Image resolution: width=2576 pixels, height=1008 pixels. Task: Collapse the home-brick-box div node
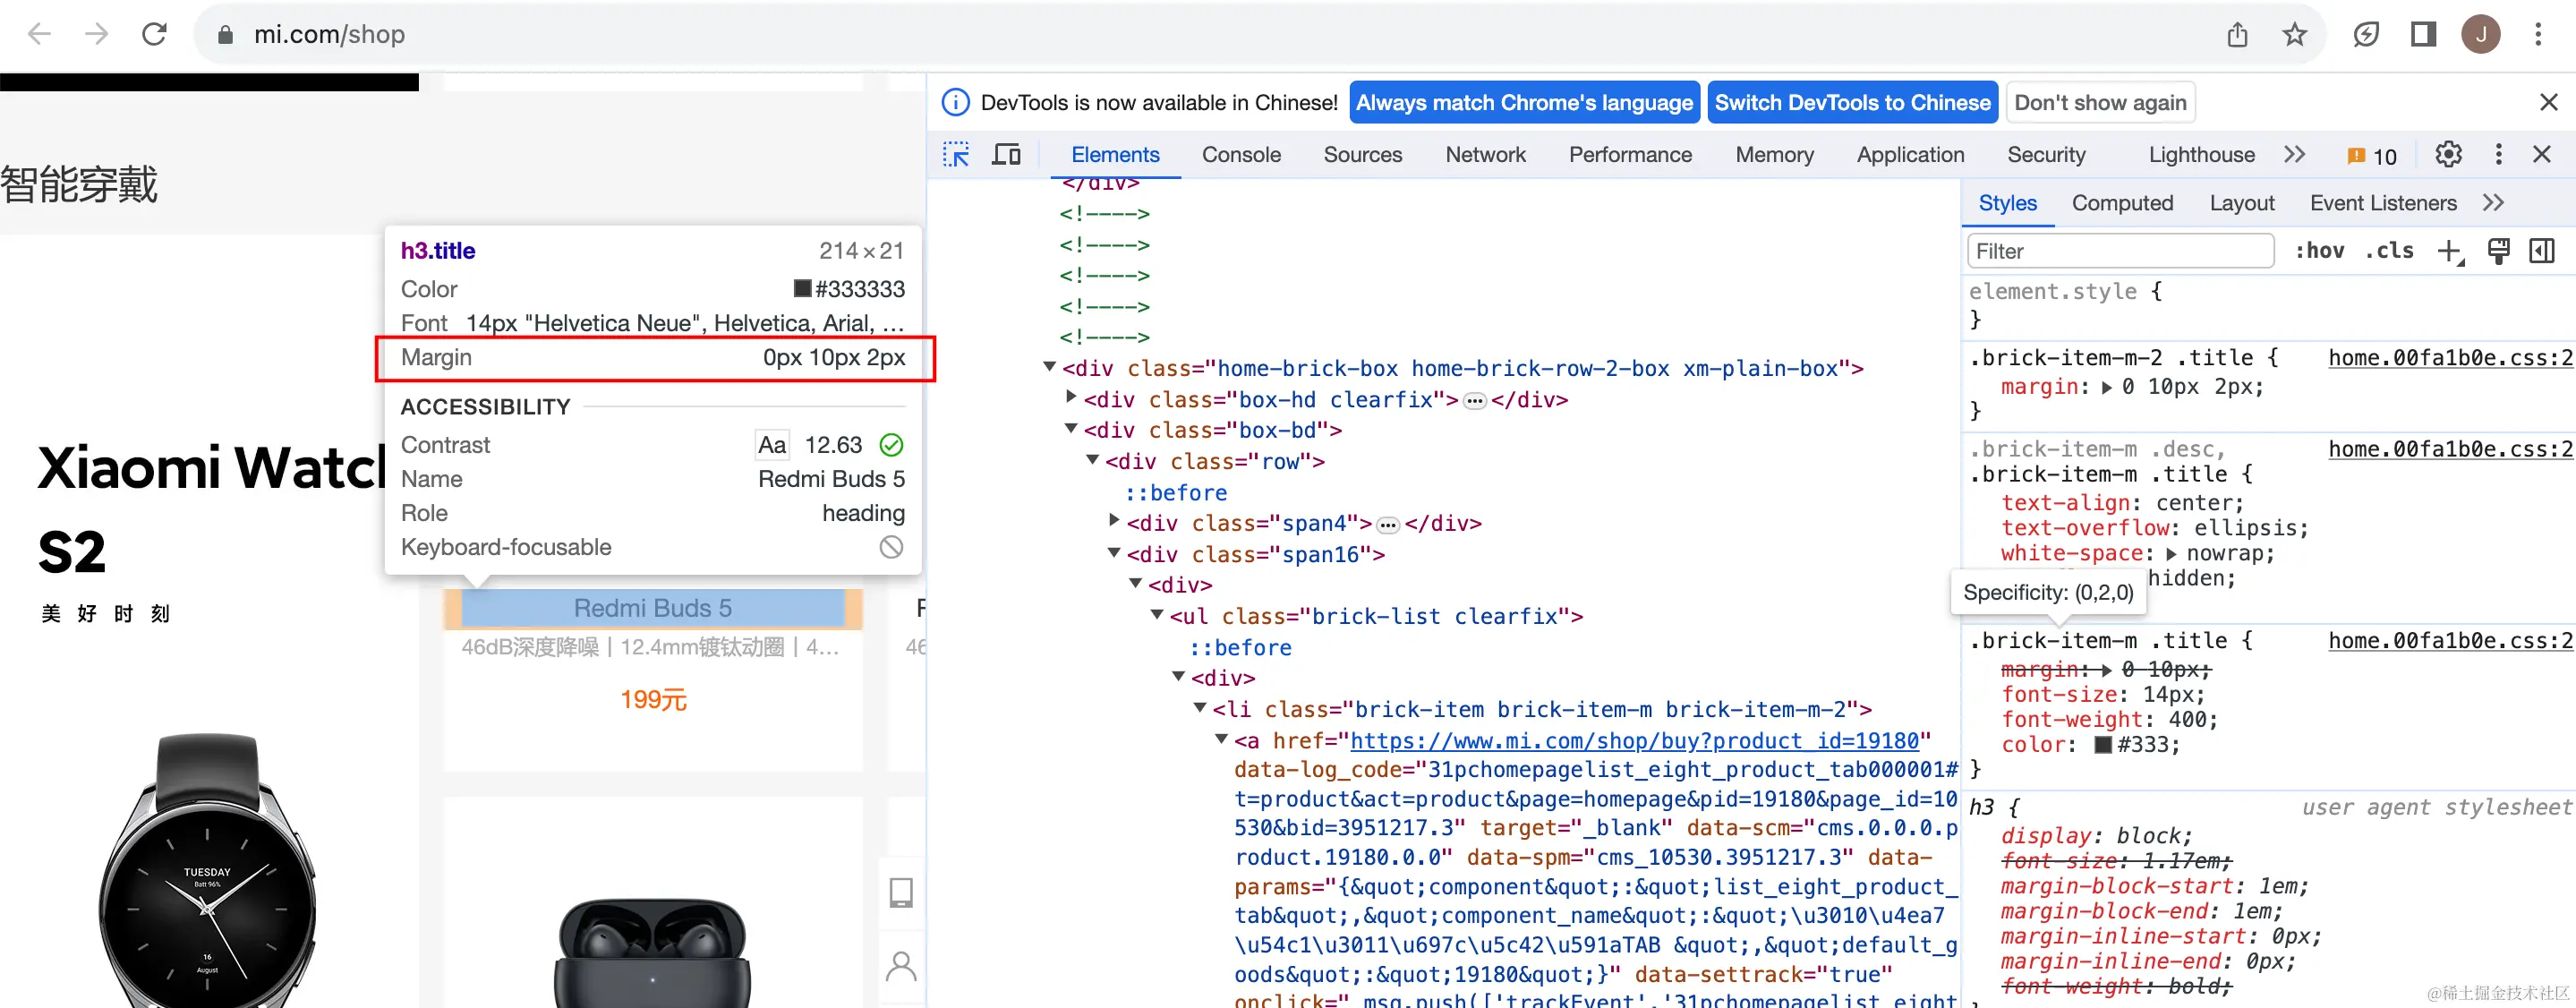(x=1049, y=367)
